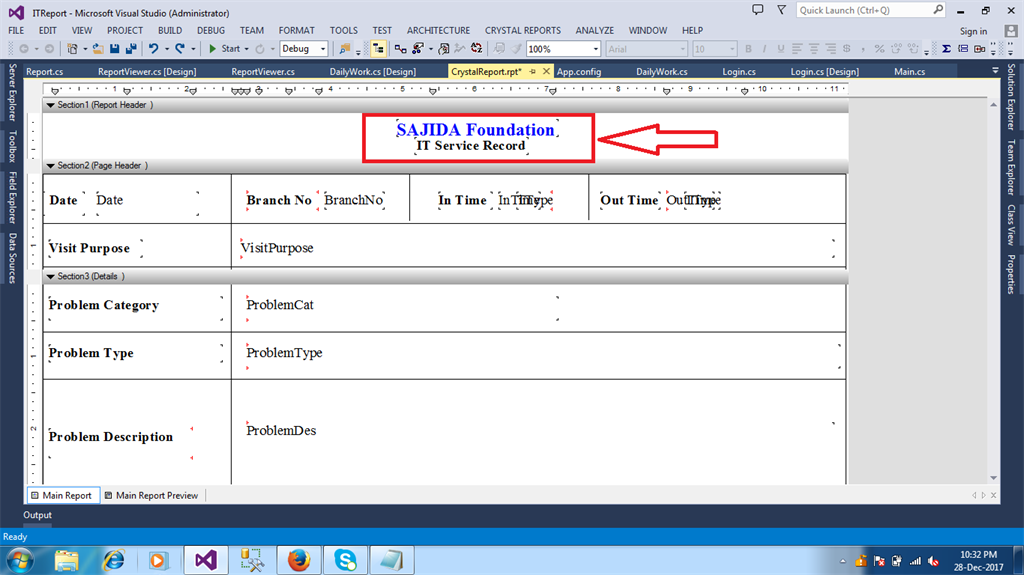Click the Insert Subreport toolbar icon

tap(980, 48)
